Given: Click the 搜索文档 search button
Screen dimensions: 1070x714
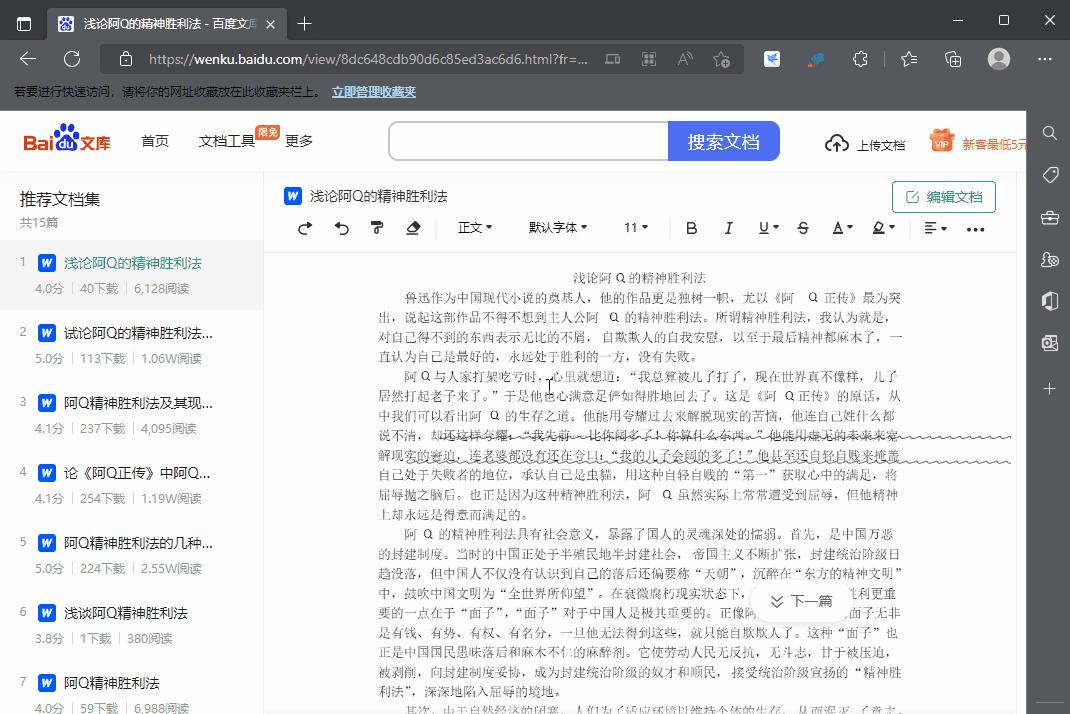Looking at the screenshot, I should 724,141.
